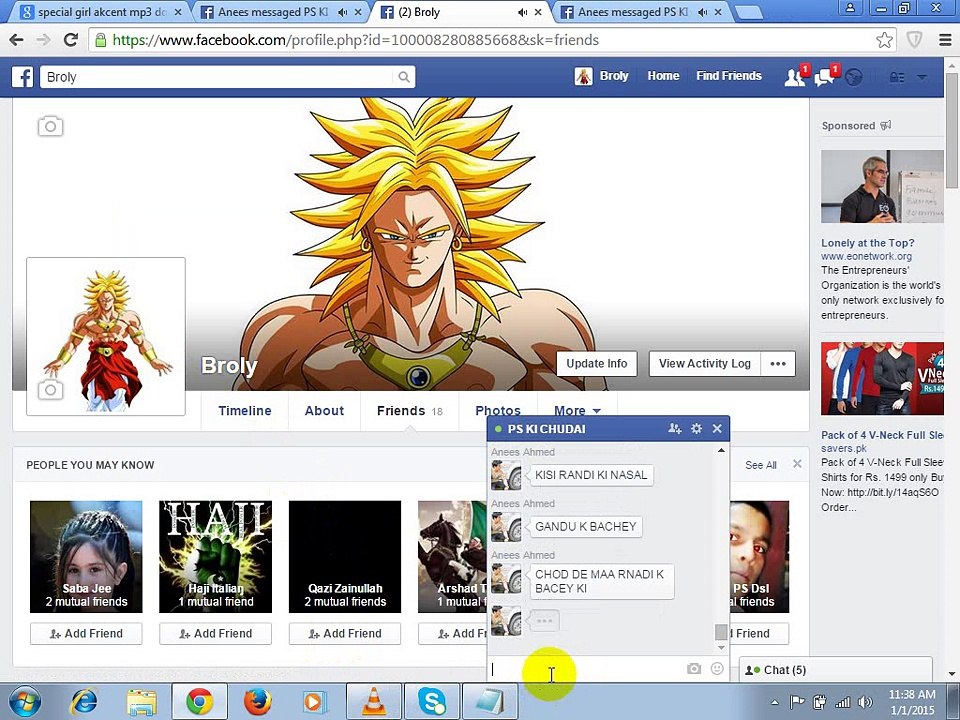The width and height of the screenshot is (960, 720).
Task: Click profile picture camera icon
Action: 50,389
